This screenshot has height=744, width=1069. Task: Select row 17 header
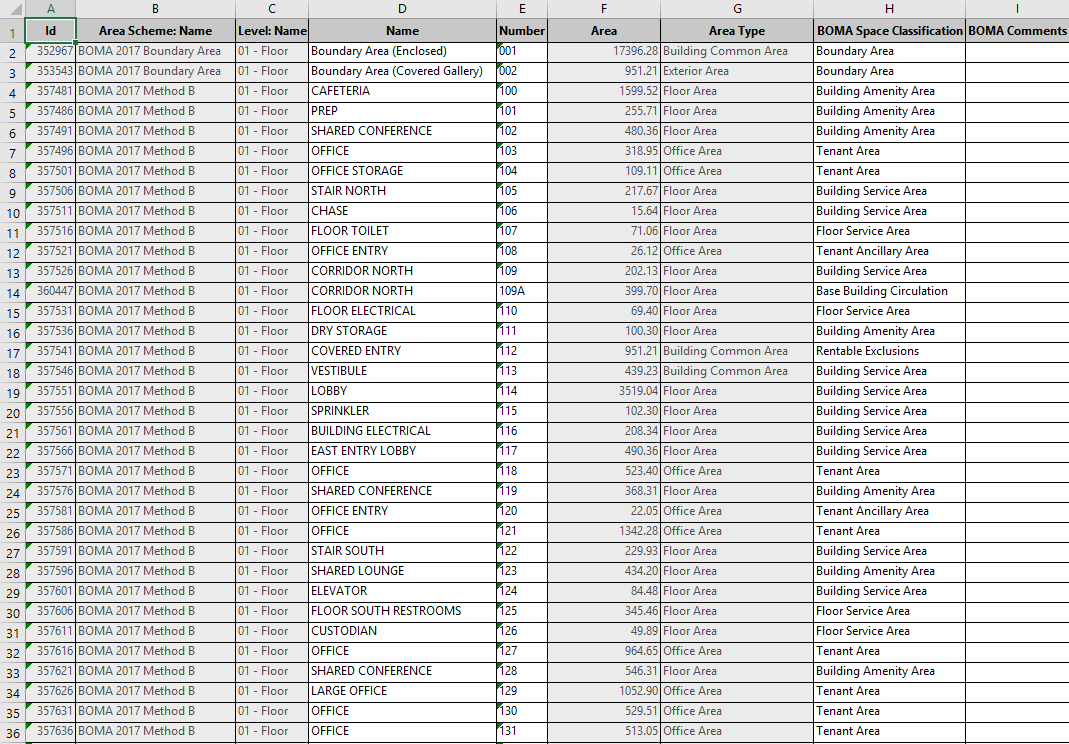point(12,352)
